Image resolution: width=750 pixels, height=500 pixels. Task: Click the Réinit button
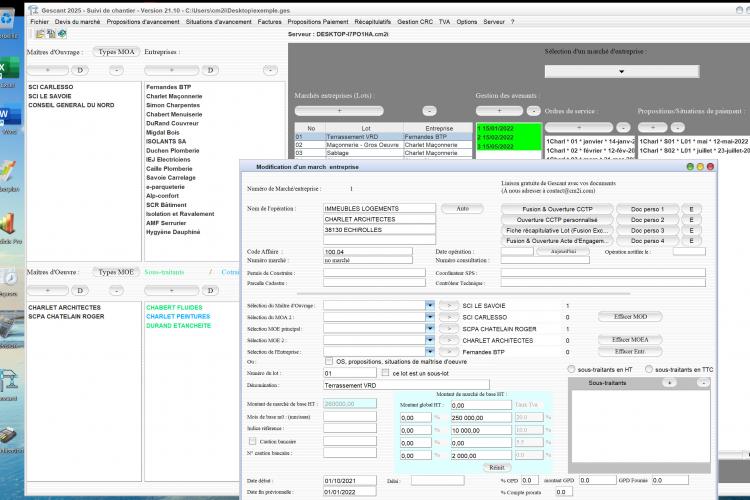tap(496, 467)
